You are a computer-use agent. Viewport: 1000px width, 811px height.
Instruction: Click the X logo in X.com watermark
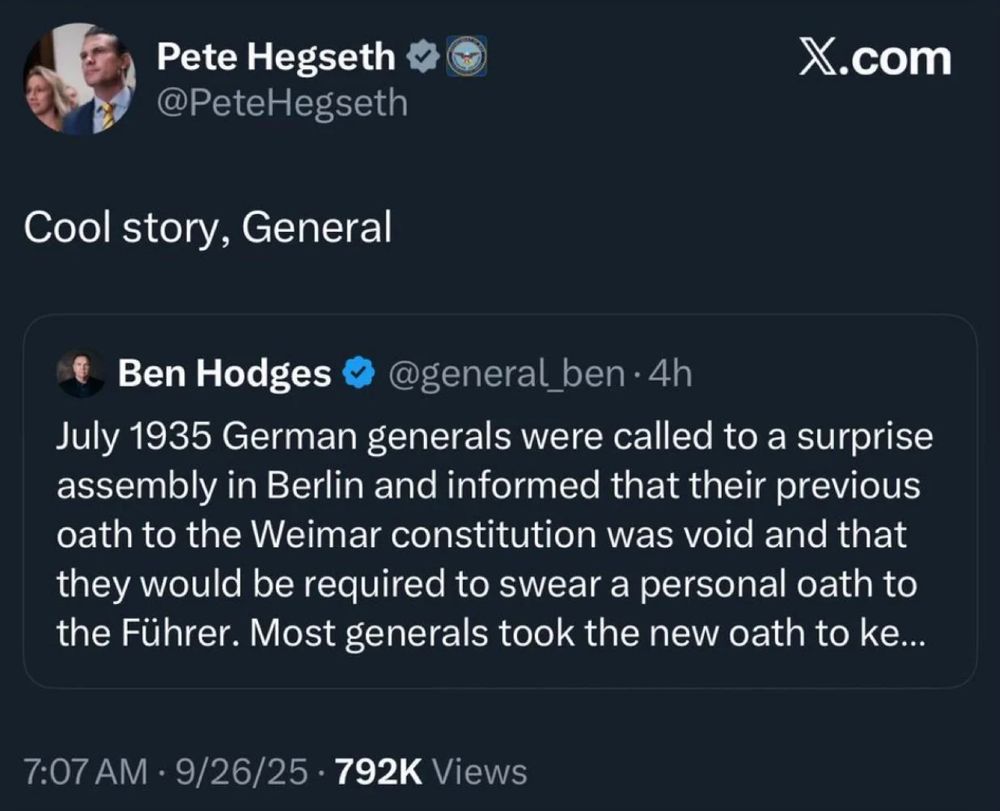click(821, 59)
